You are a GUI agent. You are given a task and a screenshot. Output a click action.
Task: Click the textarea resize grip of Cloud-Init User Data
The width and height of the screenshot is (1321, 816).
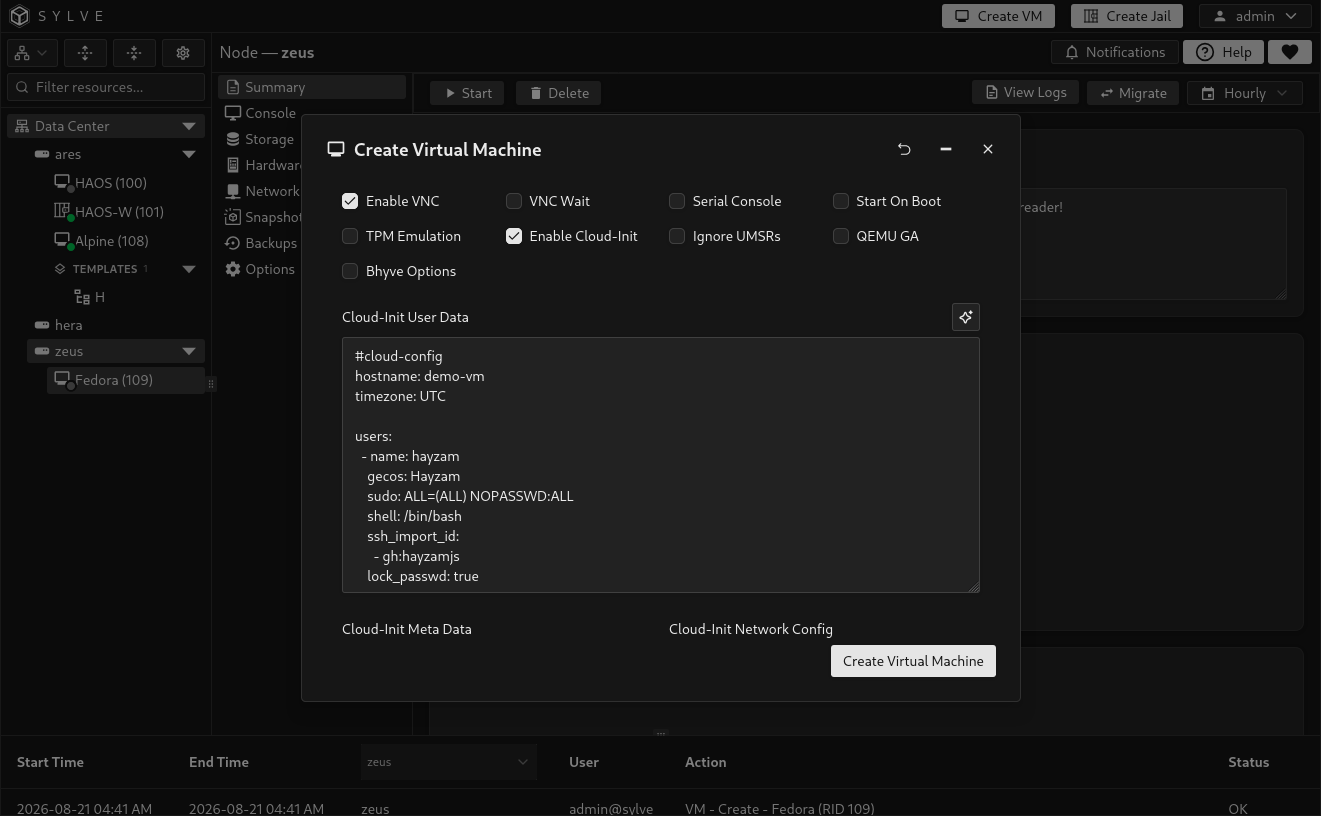[974, 587]
